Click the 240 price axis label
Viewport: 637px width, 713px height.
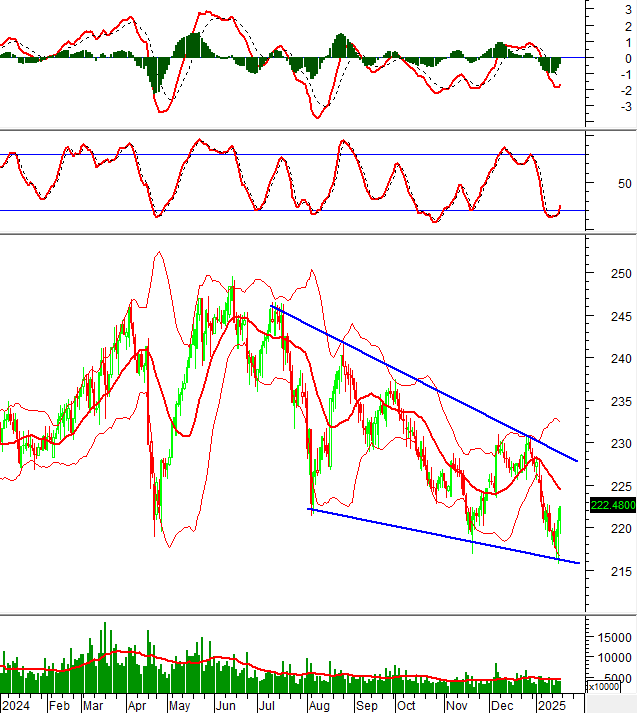pos(621,359)
